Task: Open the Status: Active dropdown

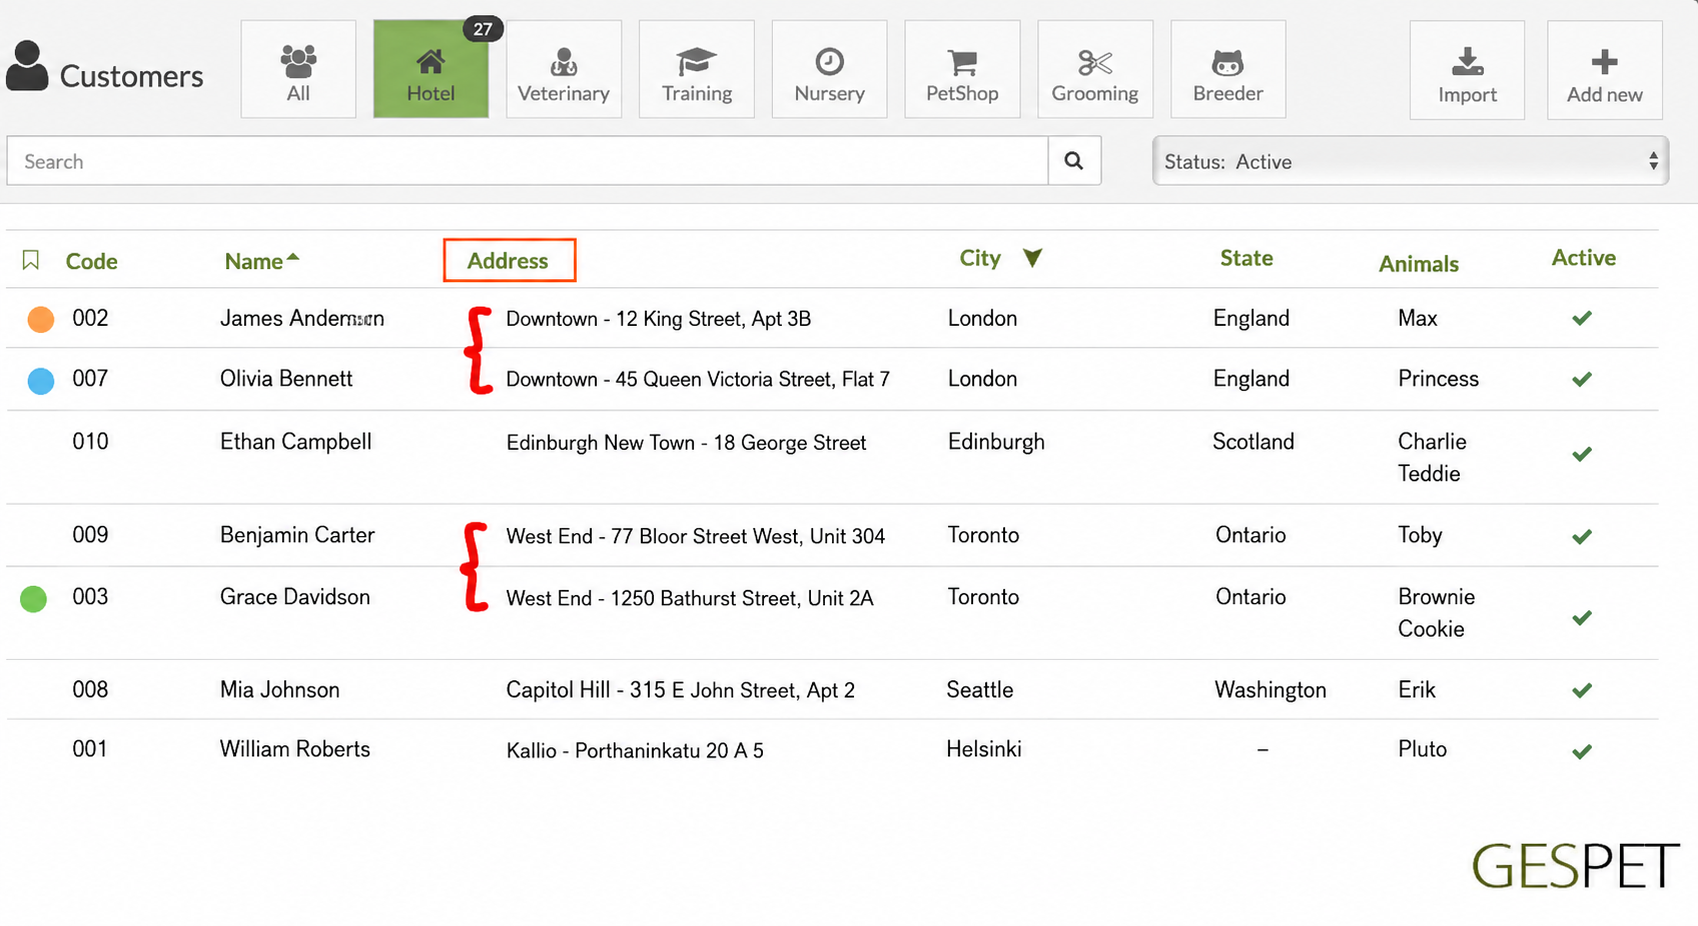Action: [1410, 161]
